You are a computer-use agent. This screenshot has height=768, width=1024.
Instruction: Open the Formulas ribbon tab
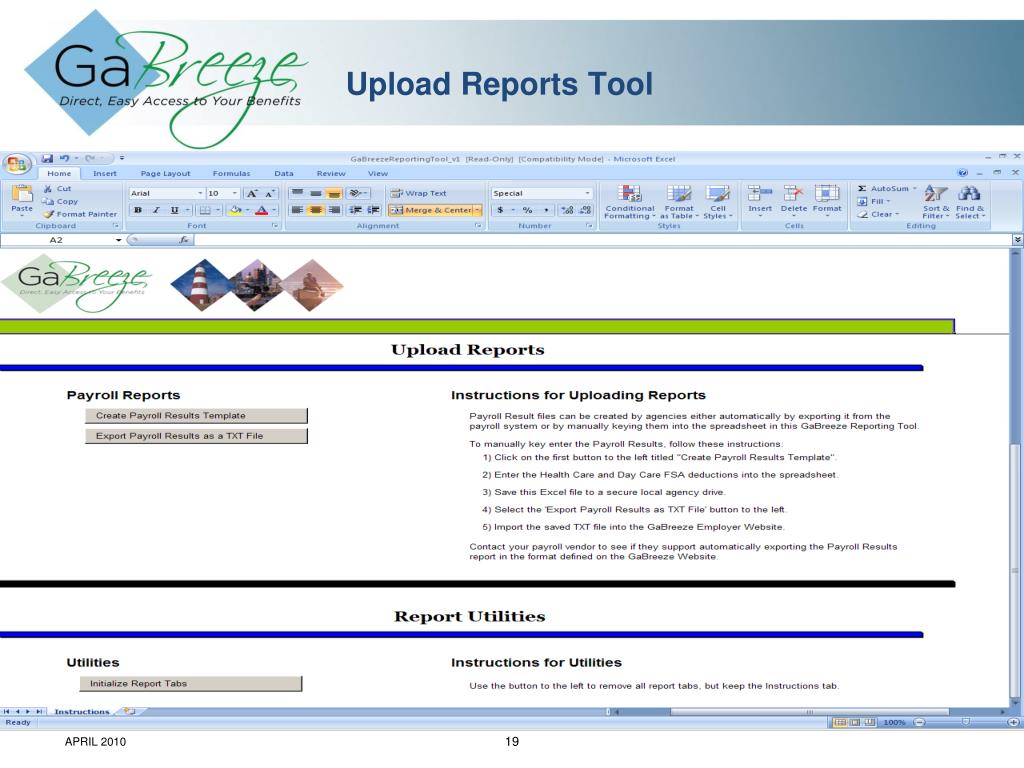231,174
